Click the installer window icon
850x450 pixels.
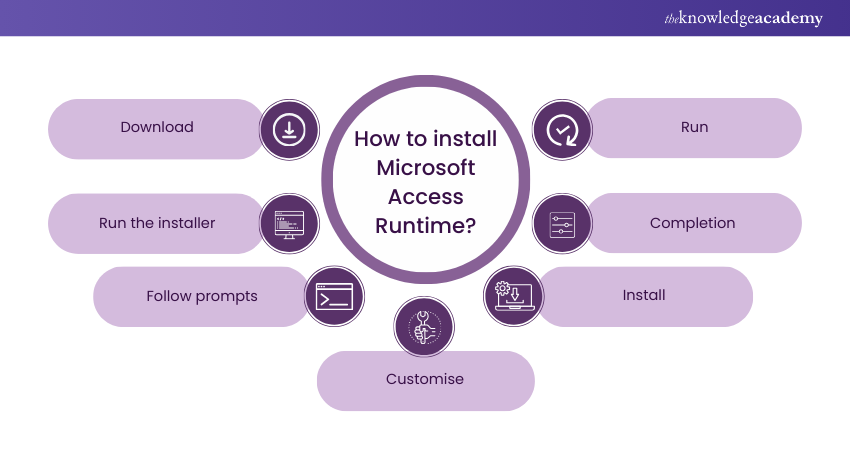(x=289, y=224)
